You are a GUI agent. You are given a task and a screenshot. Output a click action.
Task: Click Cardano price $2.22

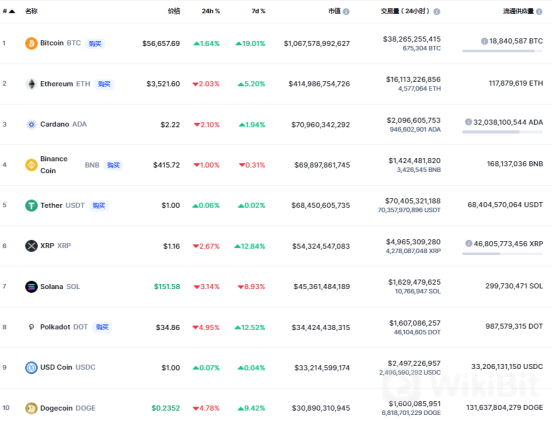[170, 124]
